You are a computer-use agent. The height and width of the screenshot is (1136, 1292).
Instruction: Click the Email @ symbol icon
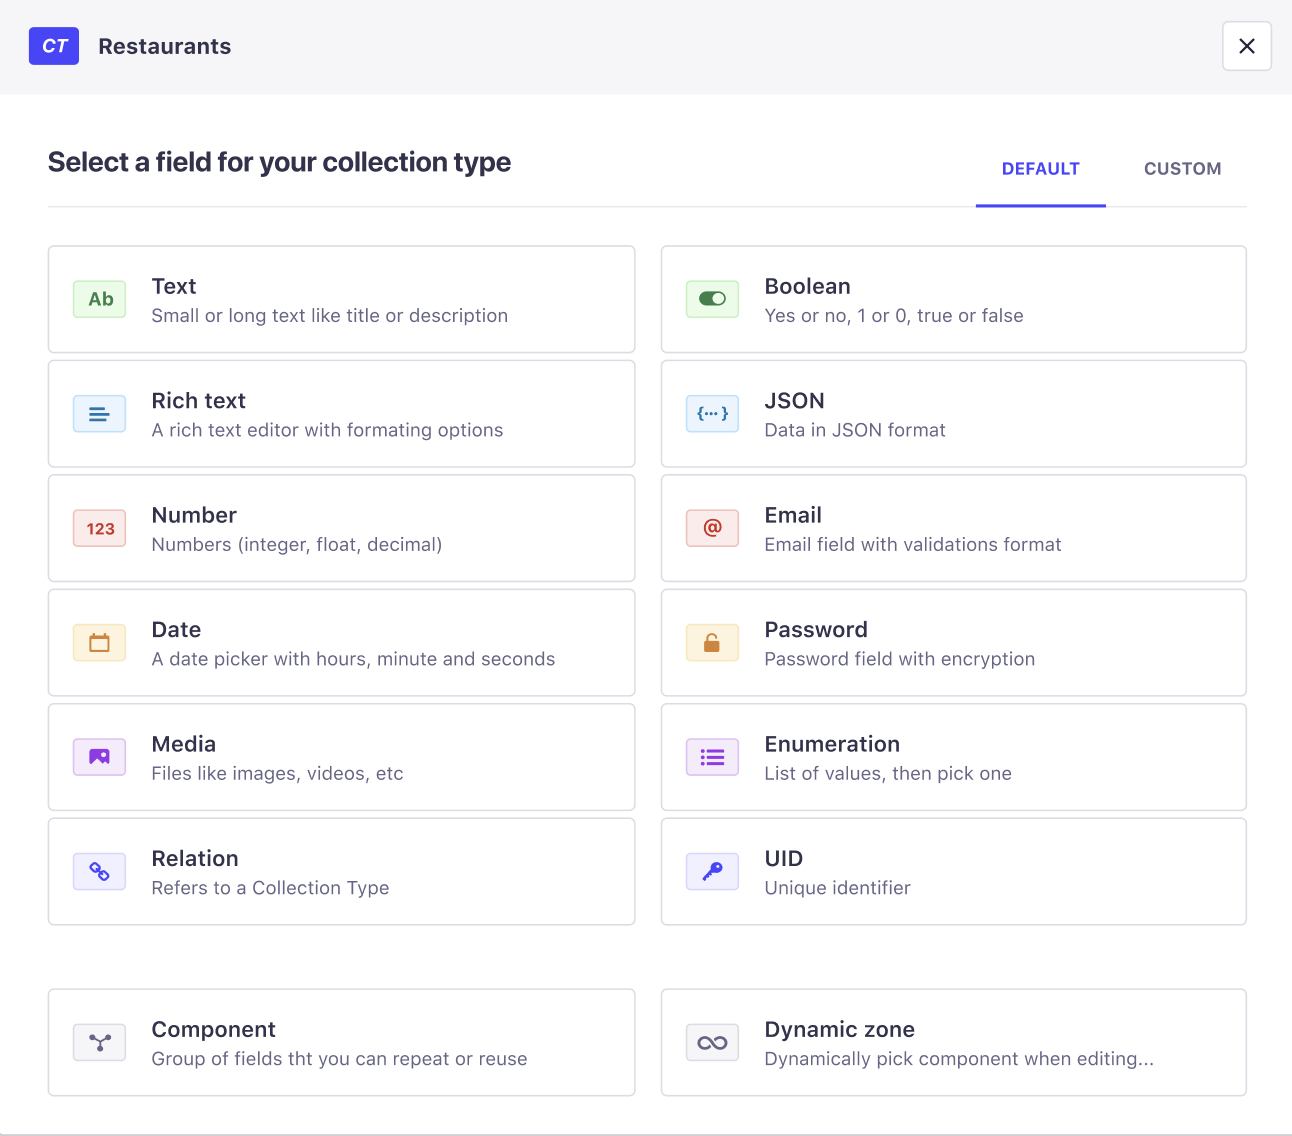tap(712, 528)
